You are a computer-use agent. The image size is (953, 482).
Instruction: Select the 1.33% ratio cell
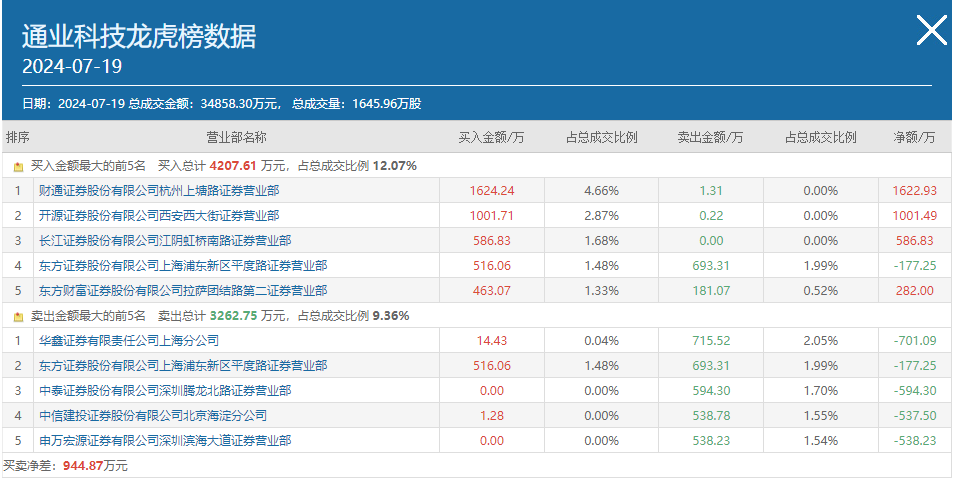(602, 291)
